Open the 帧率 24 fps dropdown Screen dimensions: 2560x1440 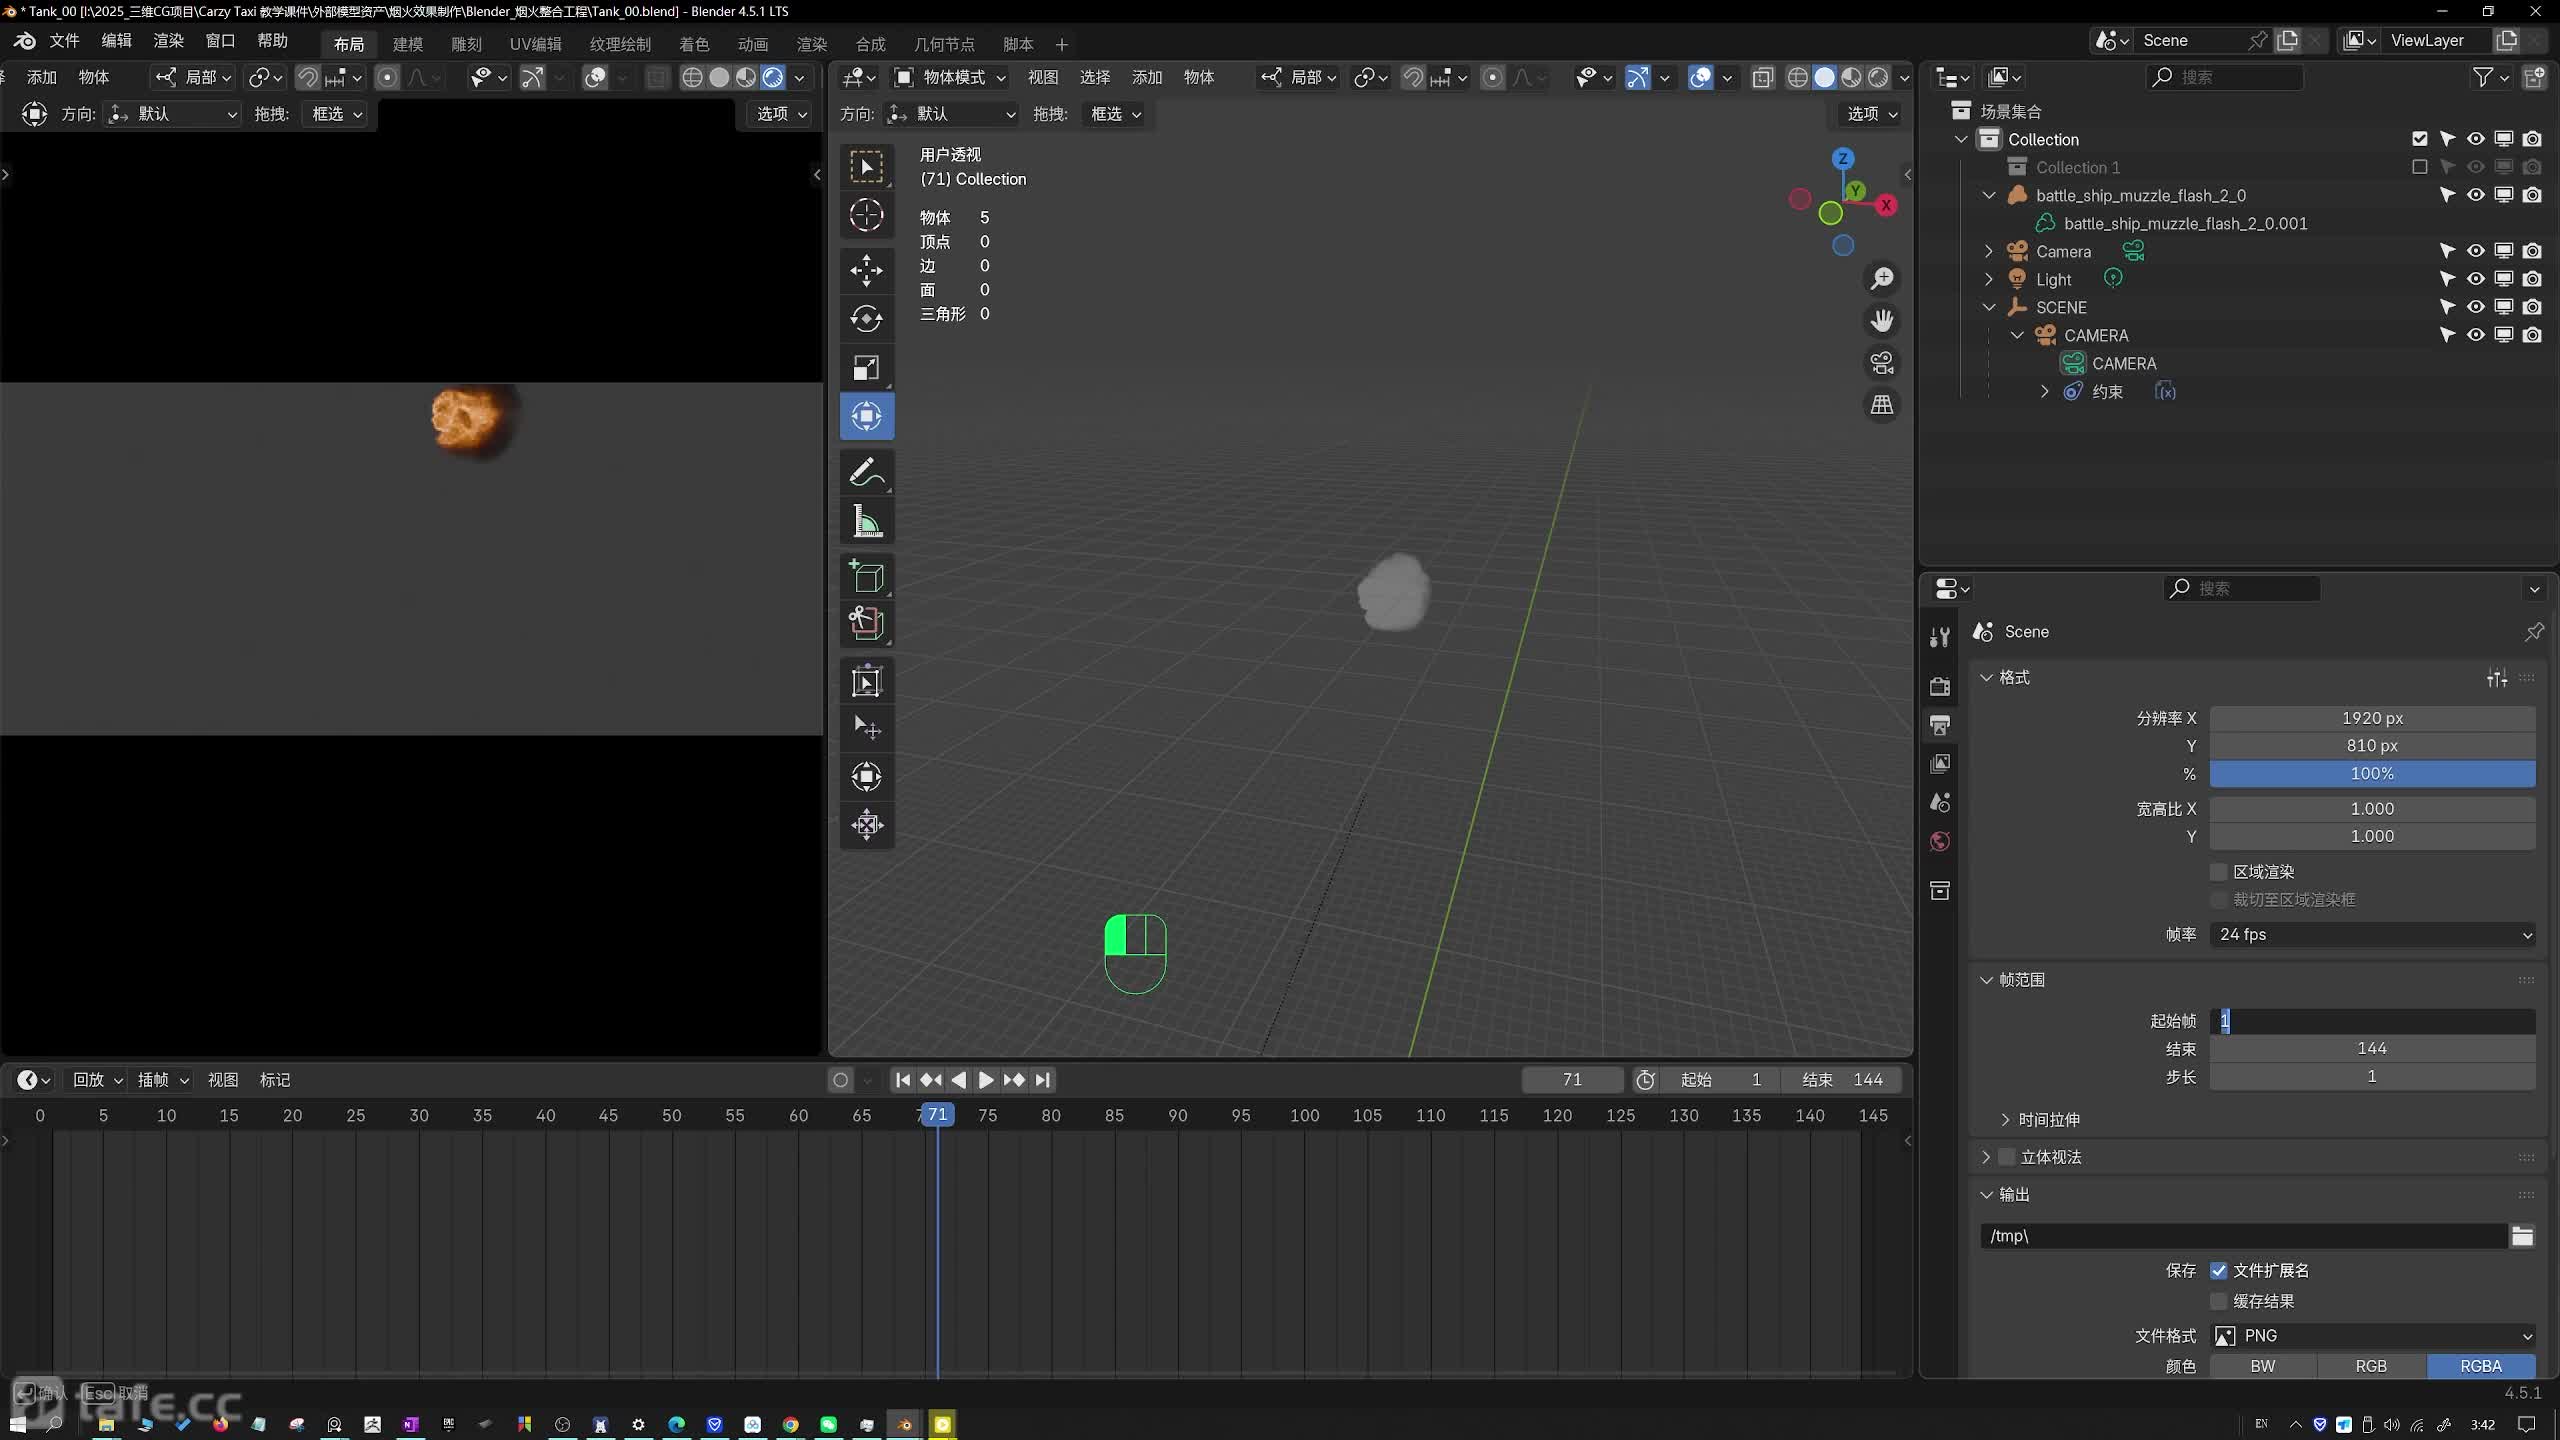(2372, 935)
